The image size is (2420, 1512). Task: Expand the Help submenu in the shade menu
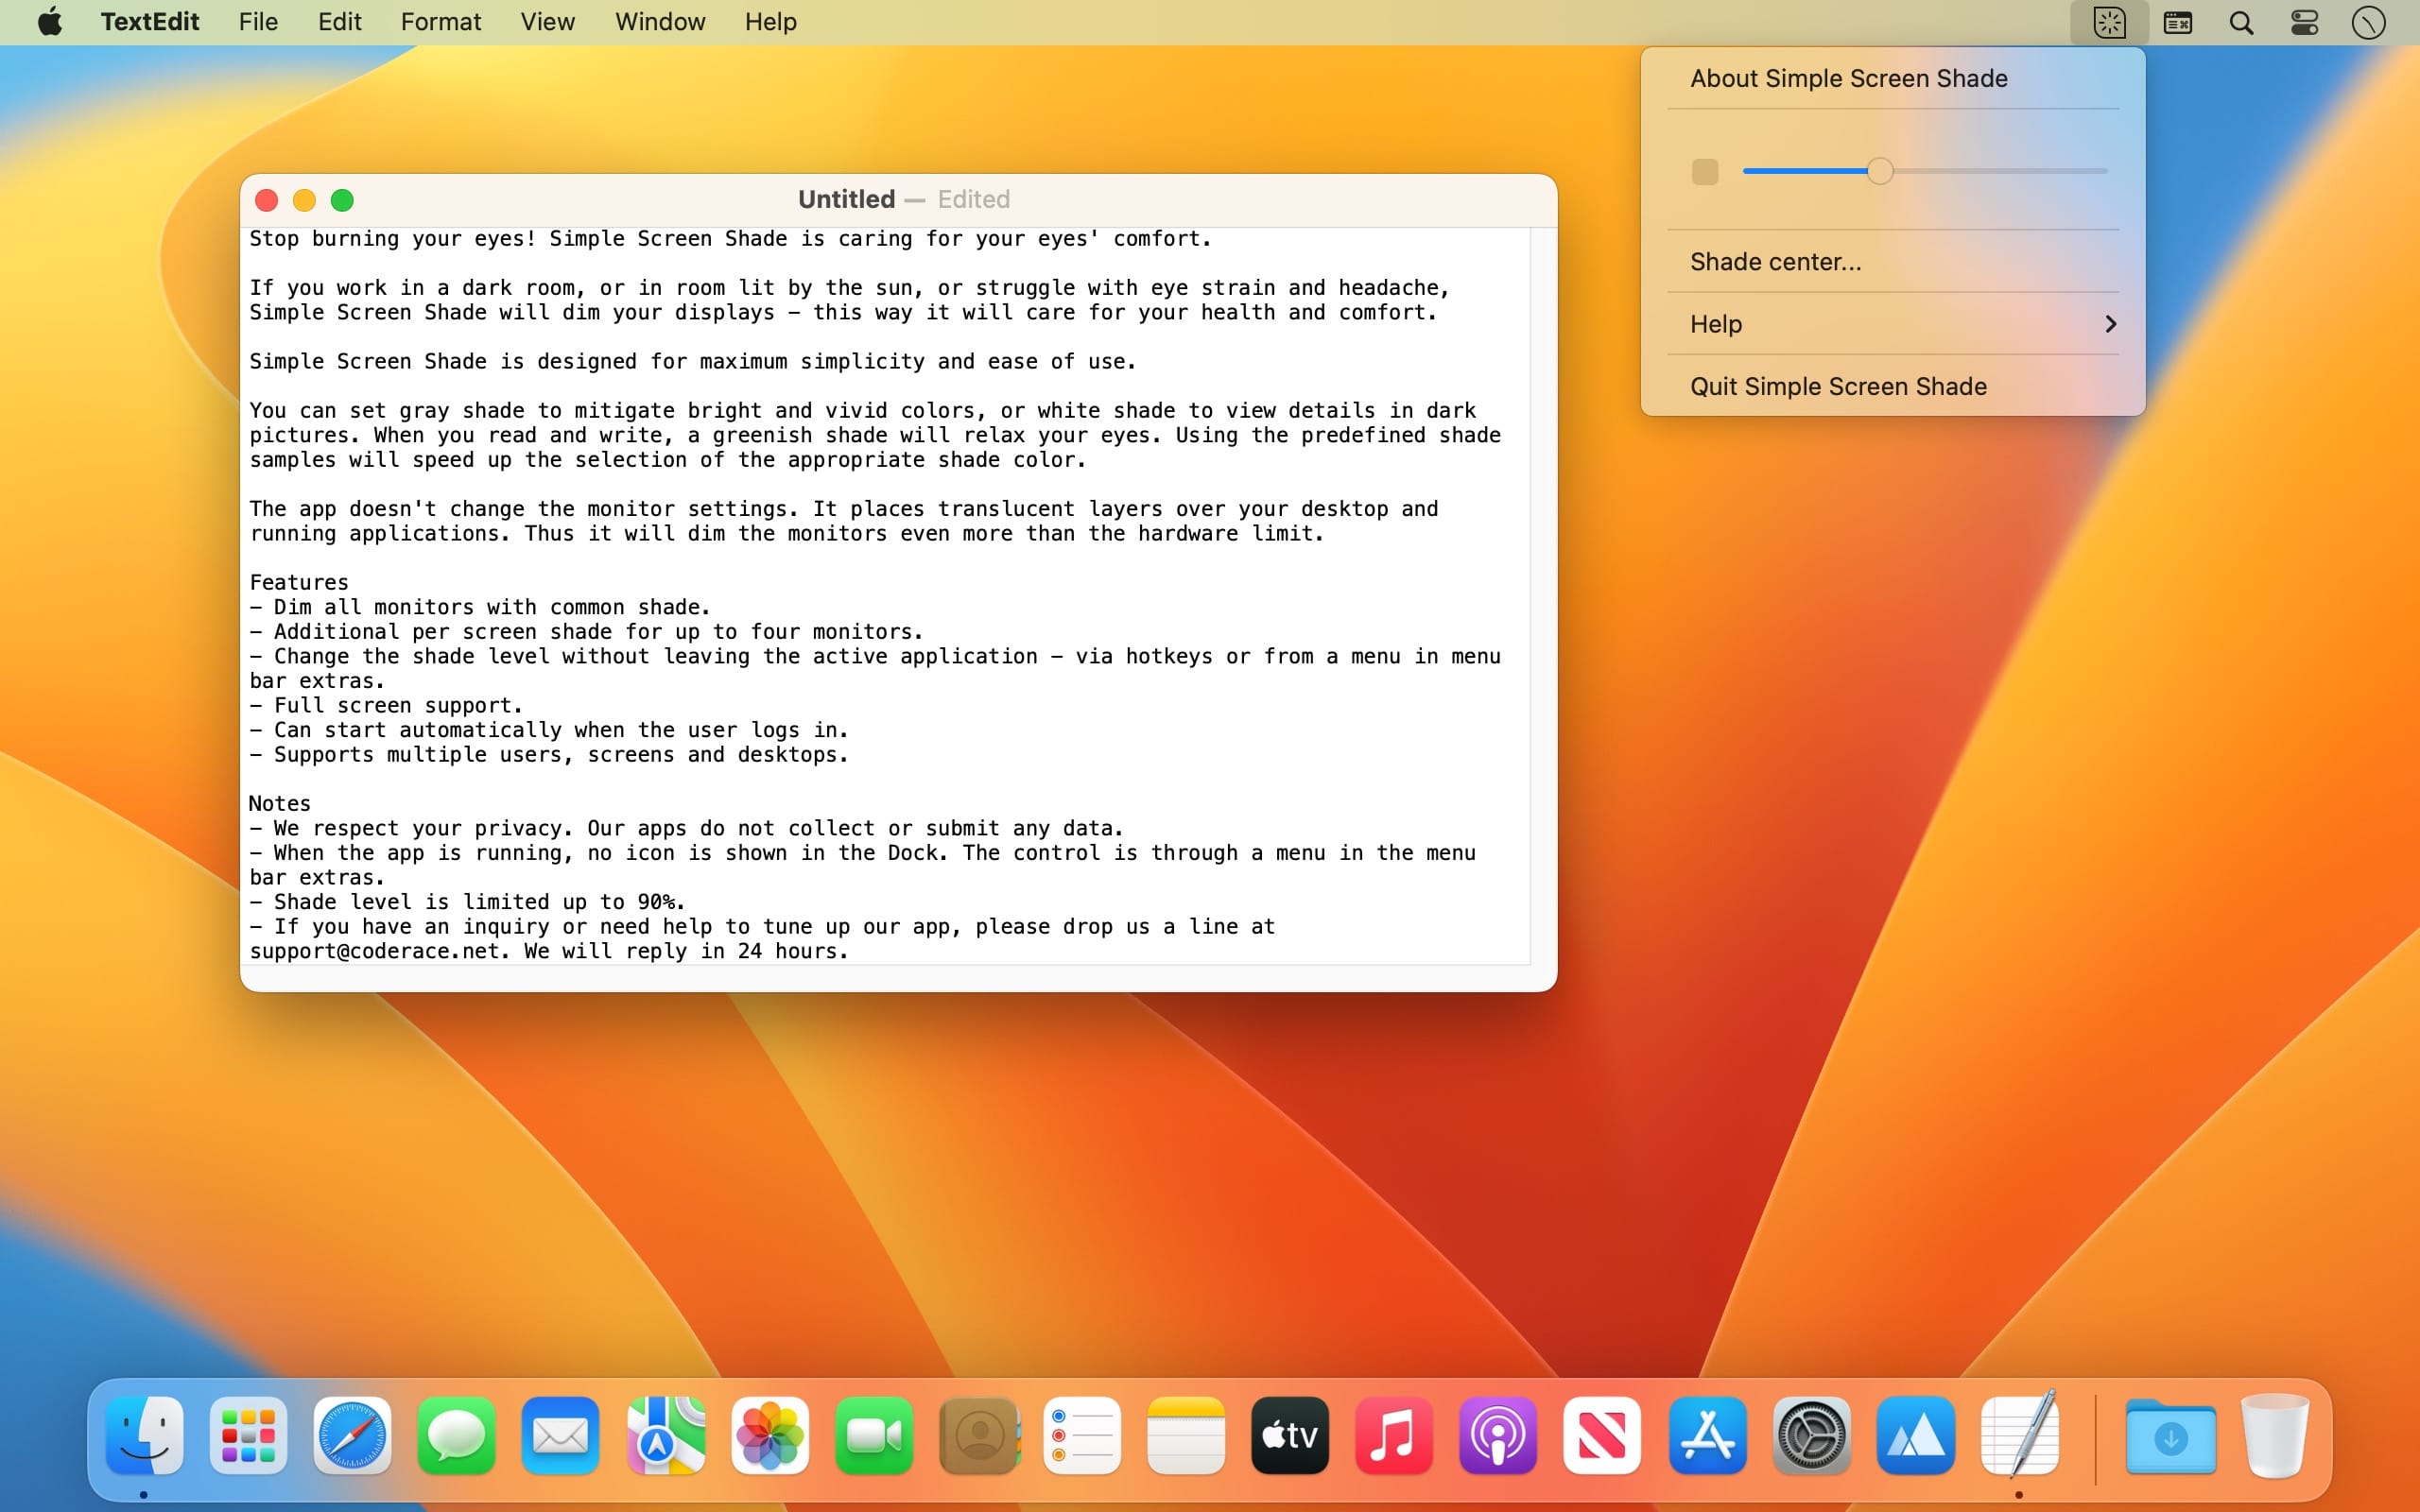(x=1892, y=324)
